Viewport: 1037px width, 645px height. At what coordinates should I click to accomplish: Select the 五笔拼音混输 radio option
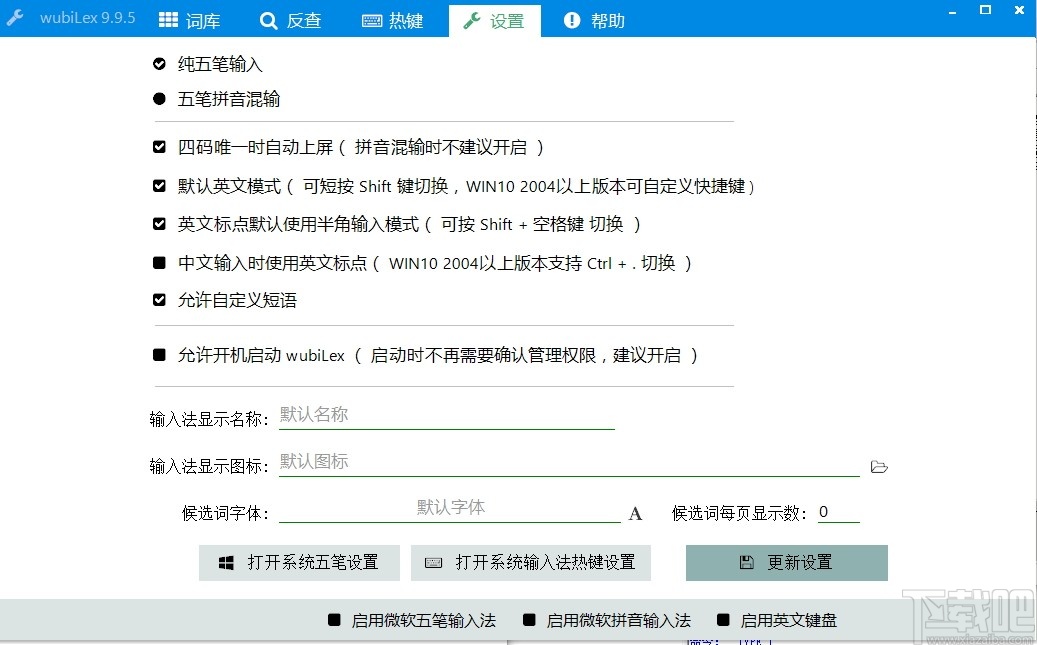pos(158,99)
